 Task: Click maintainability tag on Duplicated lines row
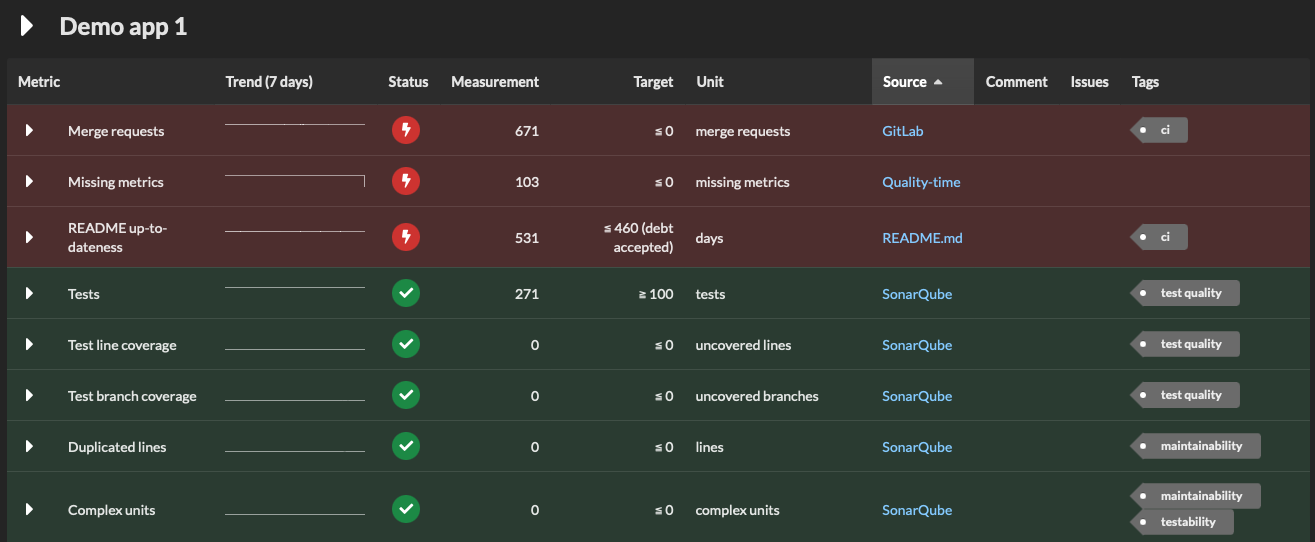tap(1196, 445)
